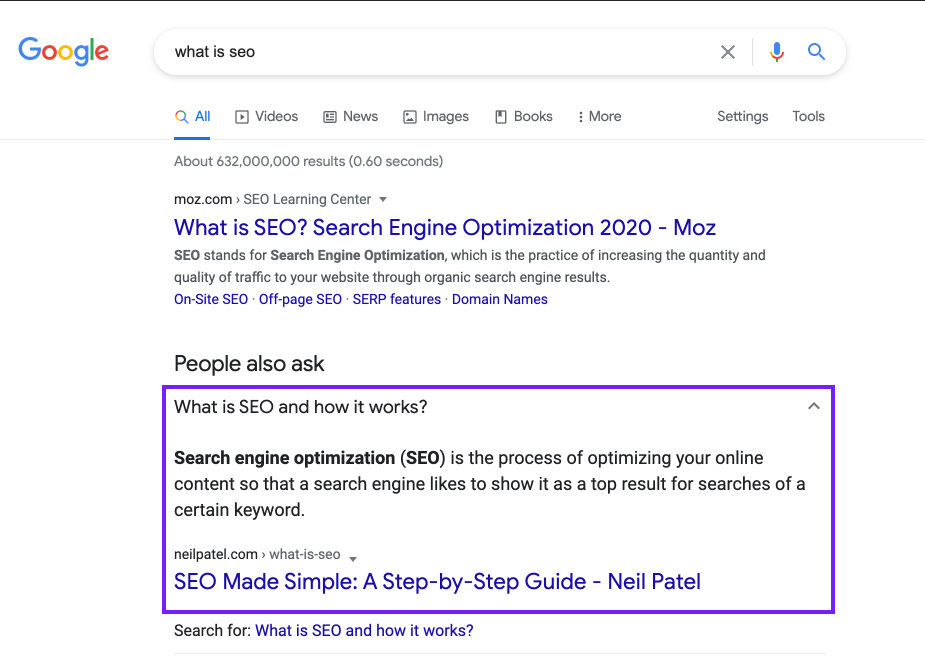The height and width of the screenshot is (656, 925).
Task: Collapse the 'What is SEO and how it works?' question
Action: tap(813, 407)
